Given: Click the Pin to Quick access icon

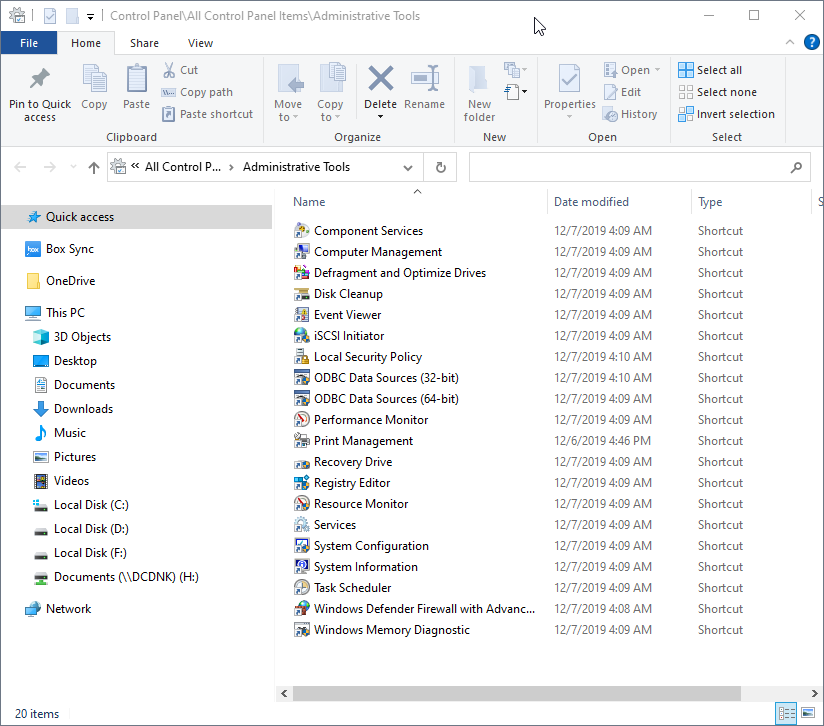Looking at the screenshot, I should (39, 79).
